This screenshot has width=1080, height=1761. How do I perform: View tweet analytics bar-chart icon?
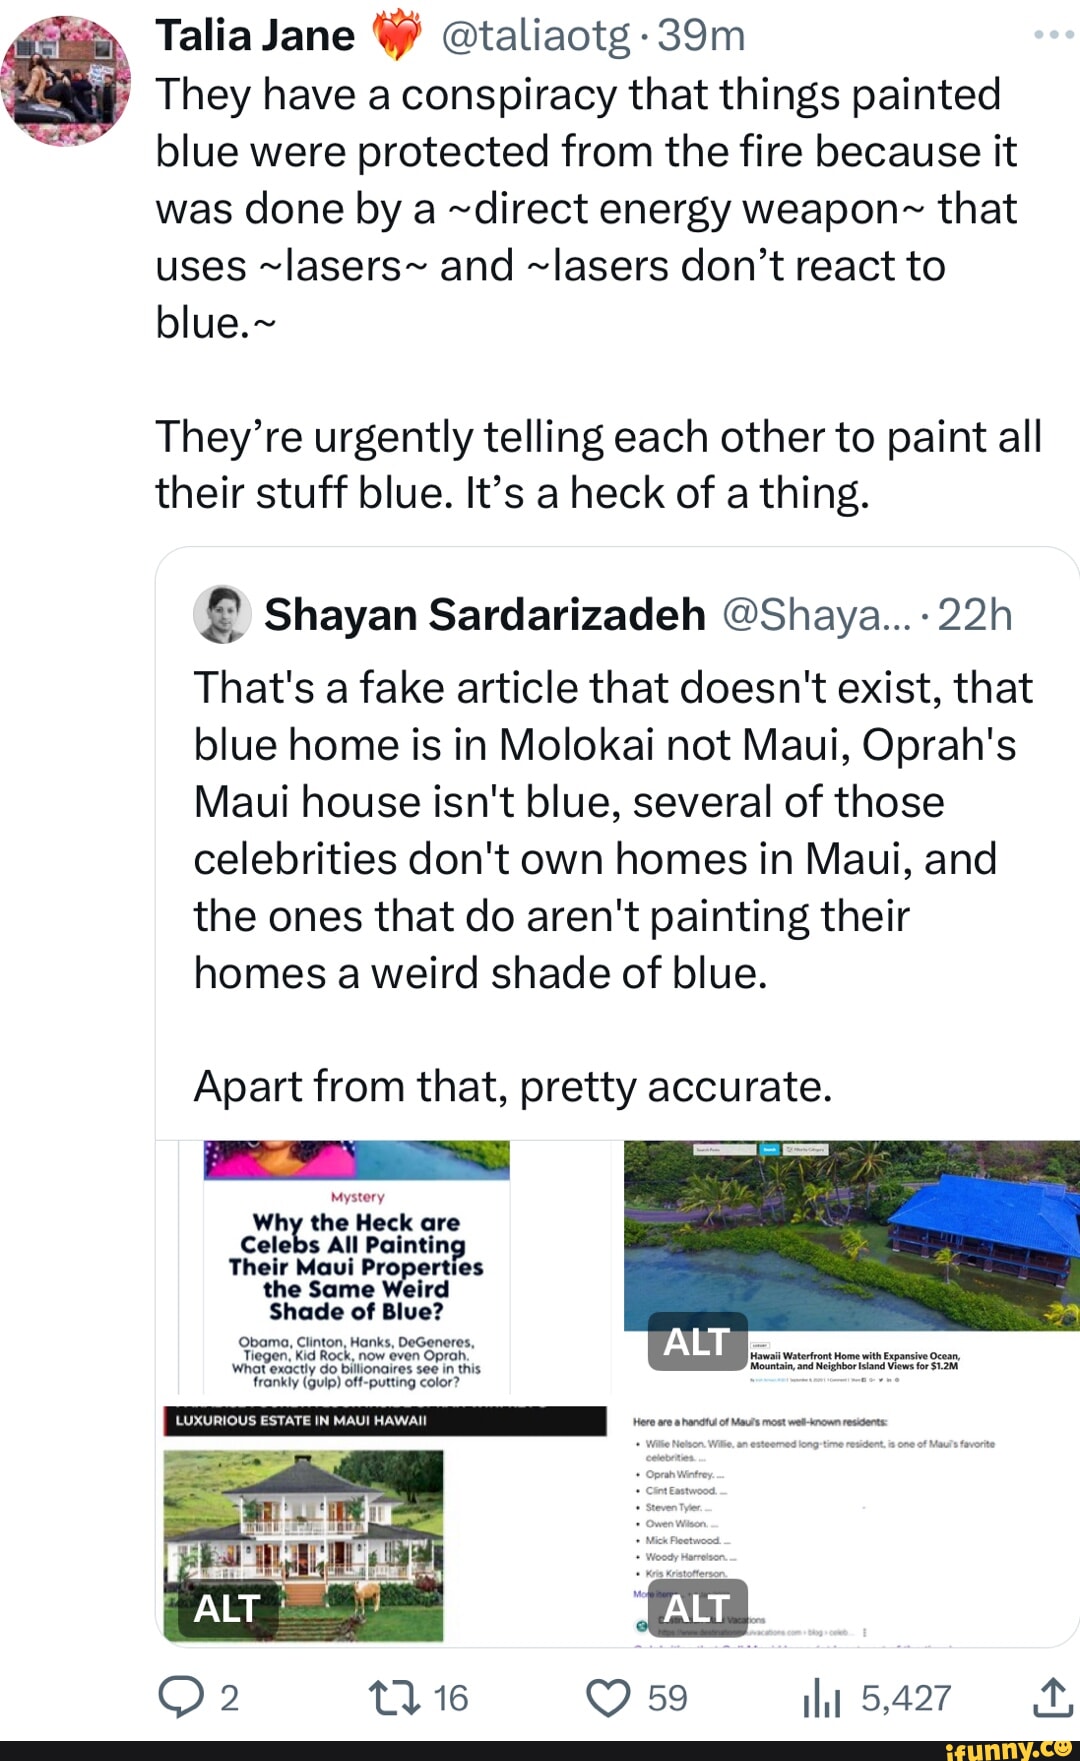click(x=821, y=1698)
